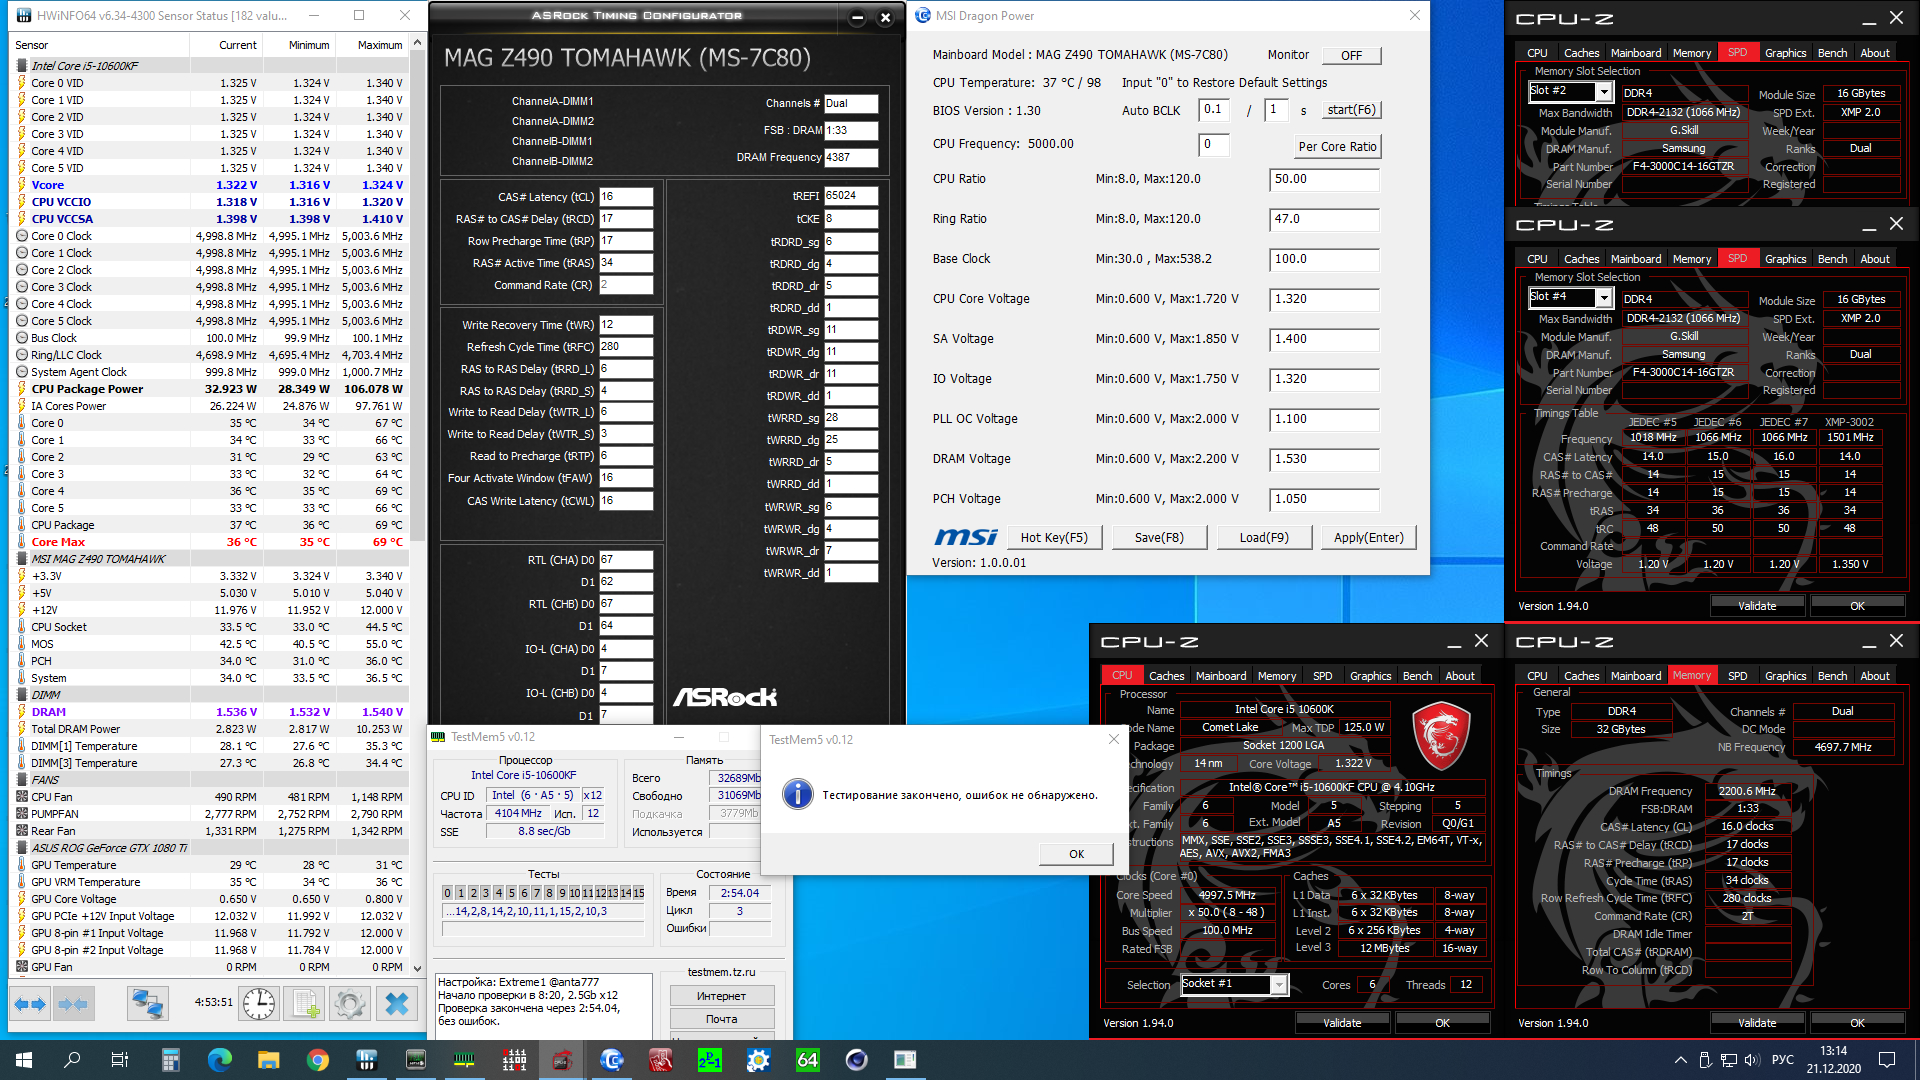Open Bench tab in CPU-Z Slot #4 window

coord(1832,259)
